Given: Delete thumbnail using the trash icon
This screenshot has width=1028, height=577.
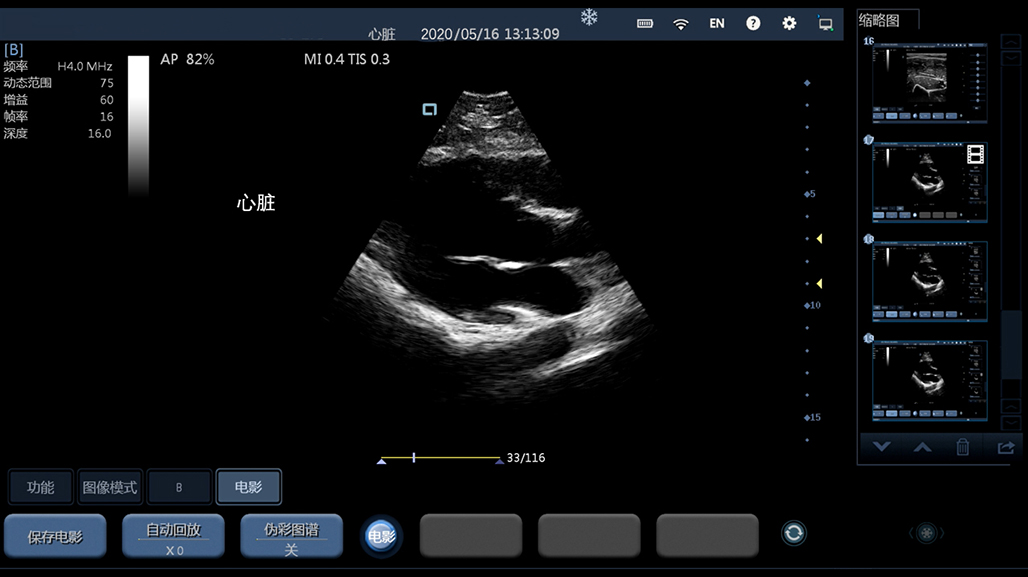Looking at the screenshot, I should tap(962, 447).
